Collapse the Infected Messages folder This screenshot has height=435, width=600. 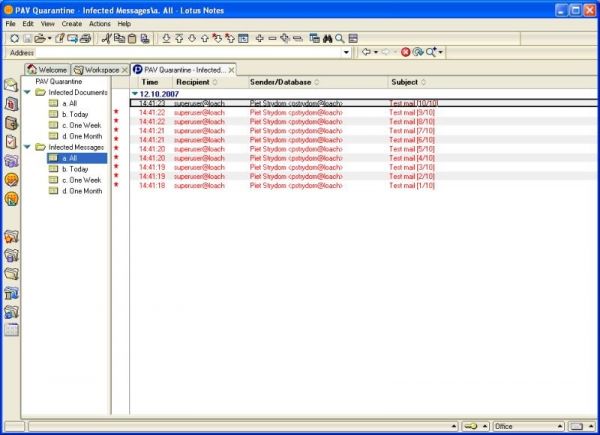tap(28, 147)
